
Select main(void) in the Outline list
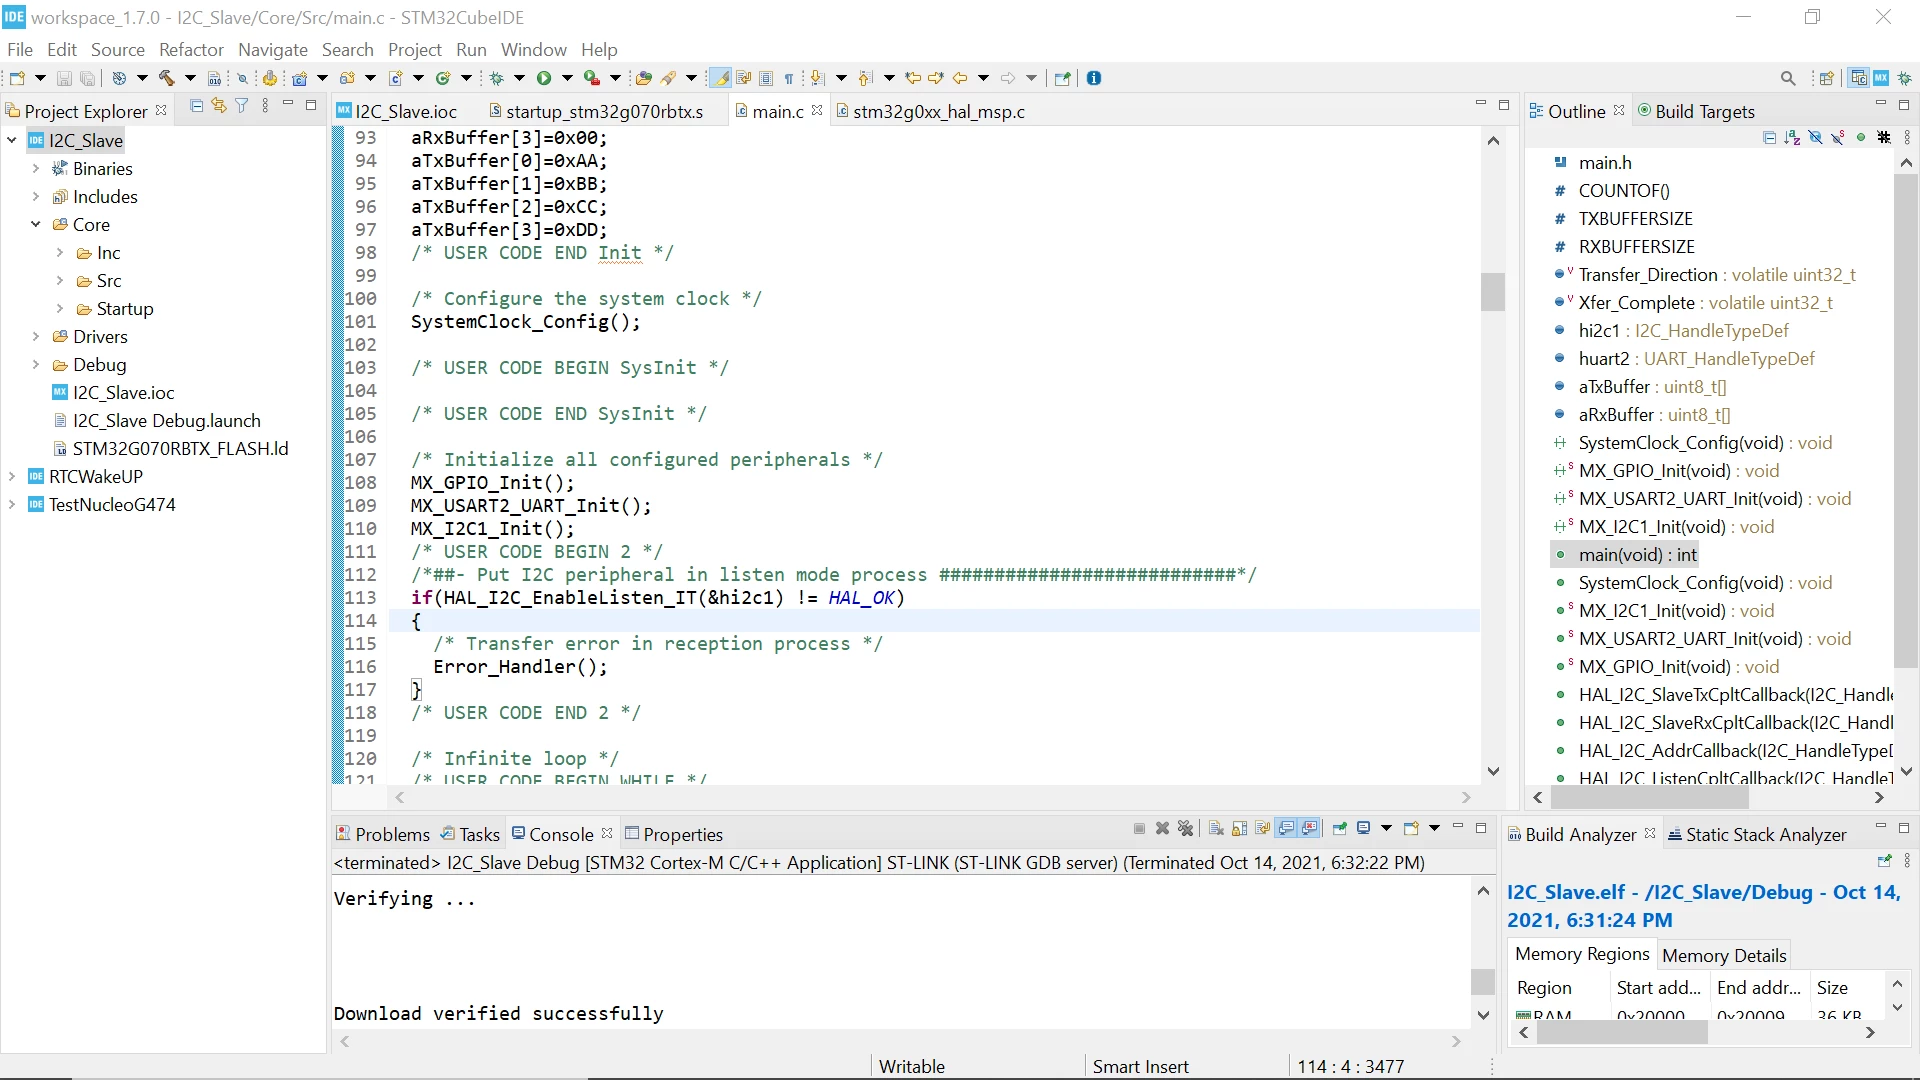tap(1637, 555)
